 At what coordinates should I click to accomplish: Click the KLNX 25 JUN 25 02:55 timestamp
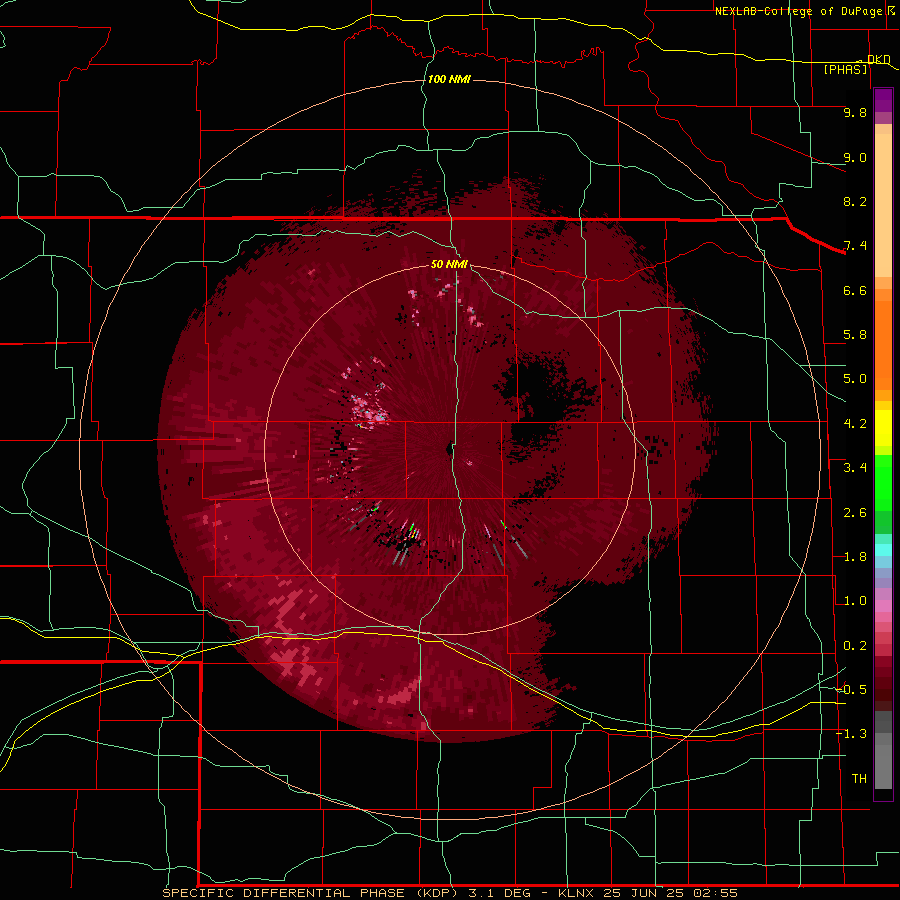[647, 893]
